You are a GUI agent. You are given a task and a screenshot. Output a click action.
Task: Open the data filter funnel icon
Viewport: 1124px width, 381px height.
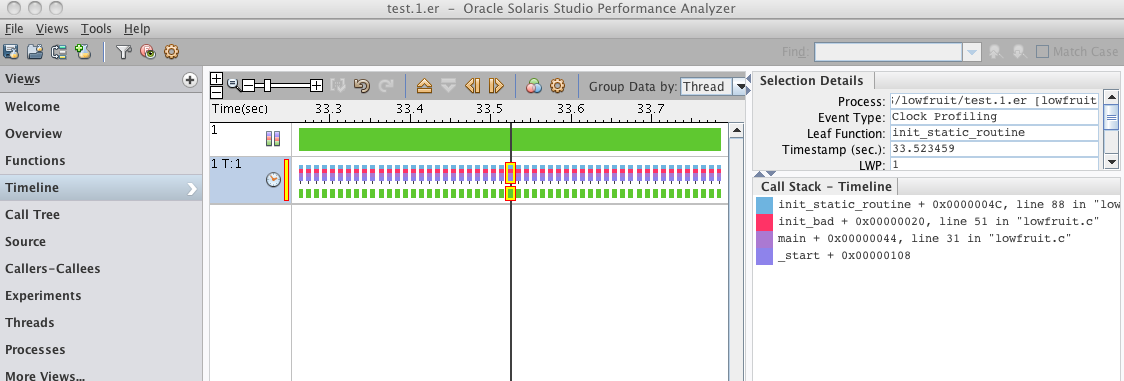tap(124, 52)
